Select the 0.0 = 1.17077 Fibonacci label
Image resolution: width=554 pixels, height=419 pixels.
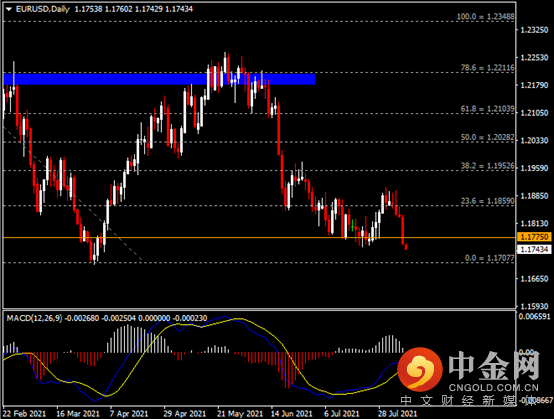pyautogui.click(x=489, y=258)
